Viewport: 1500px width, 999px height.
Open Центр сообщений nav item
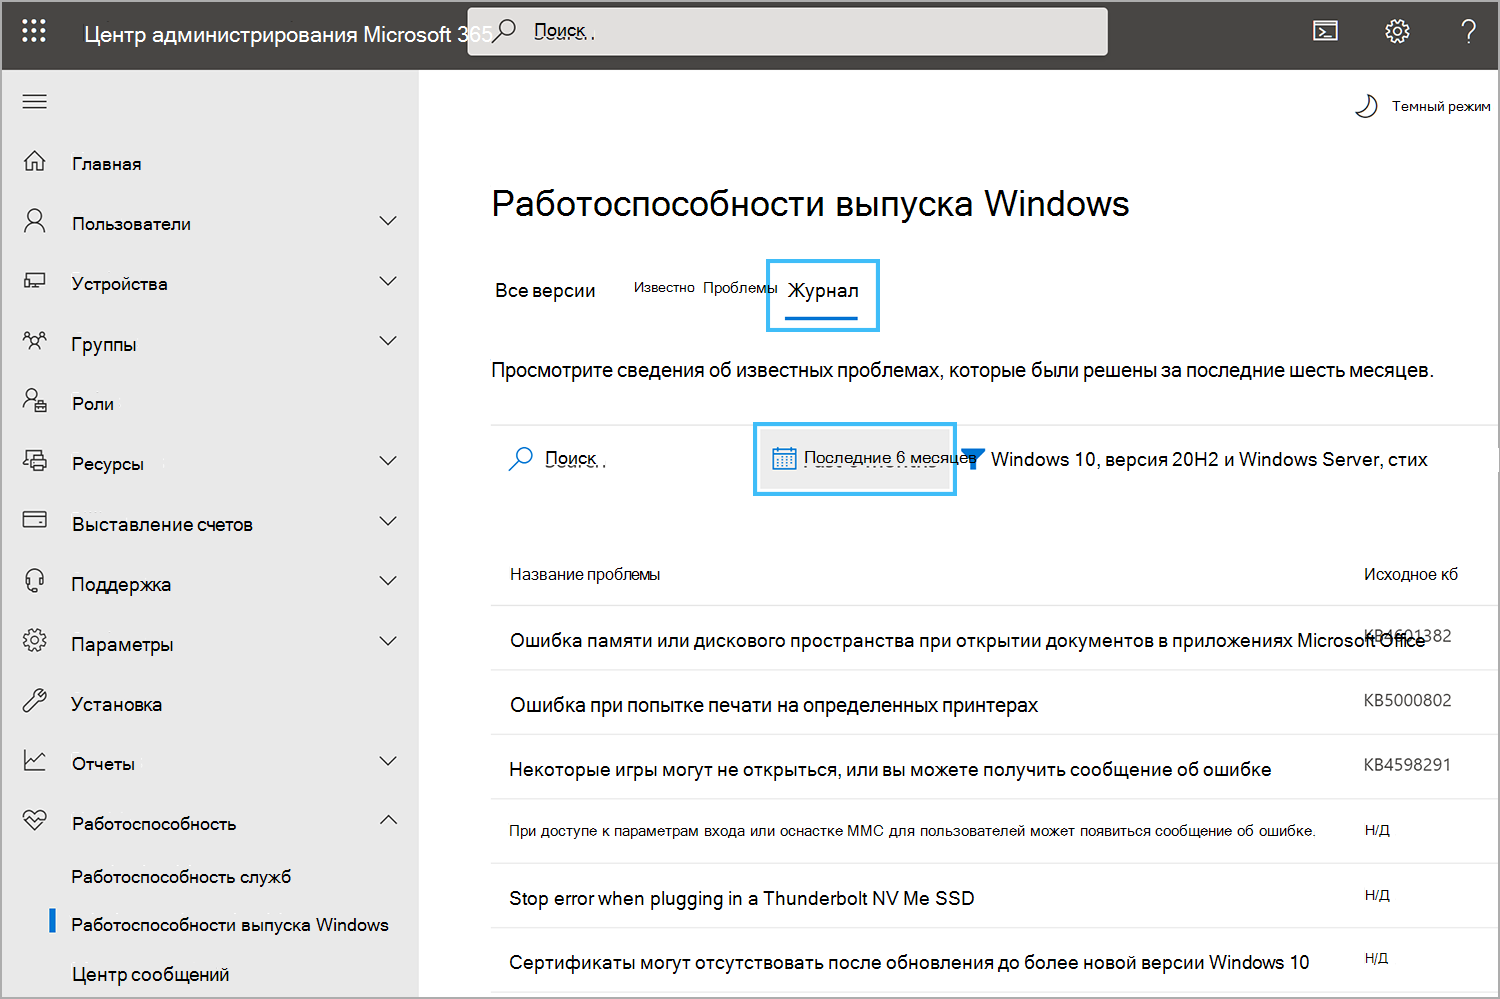tap(150, 974)
